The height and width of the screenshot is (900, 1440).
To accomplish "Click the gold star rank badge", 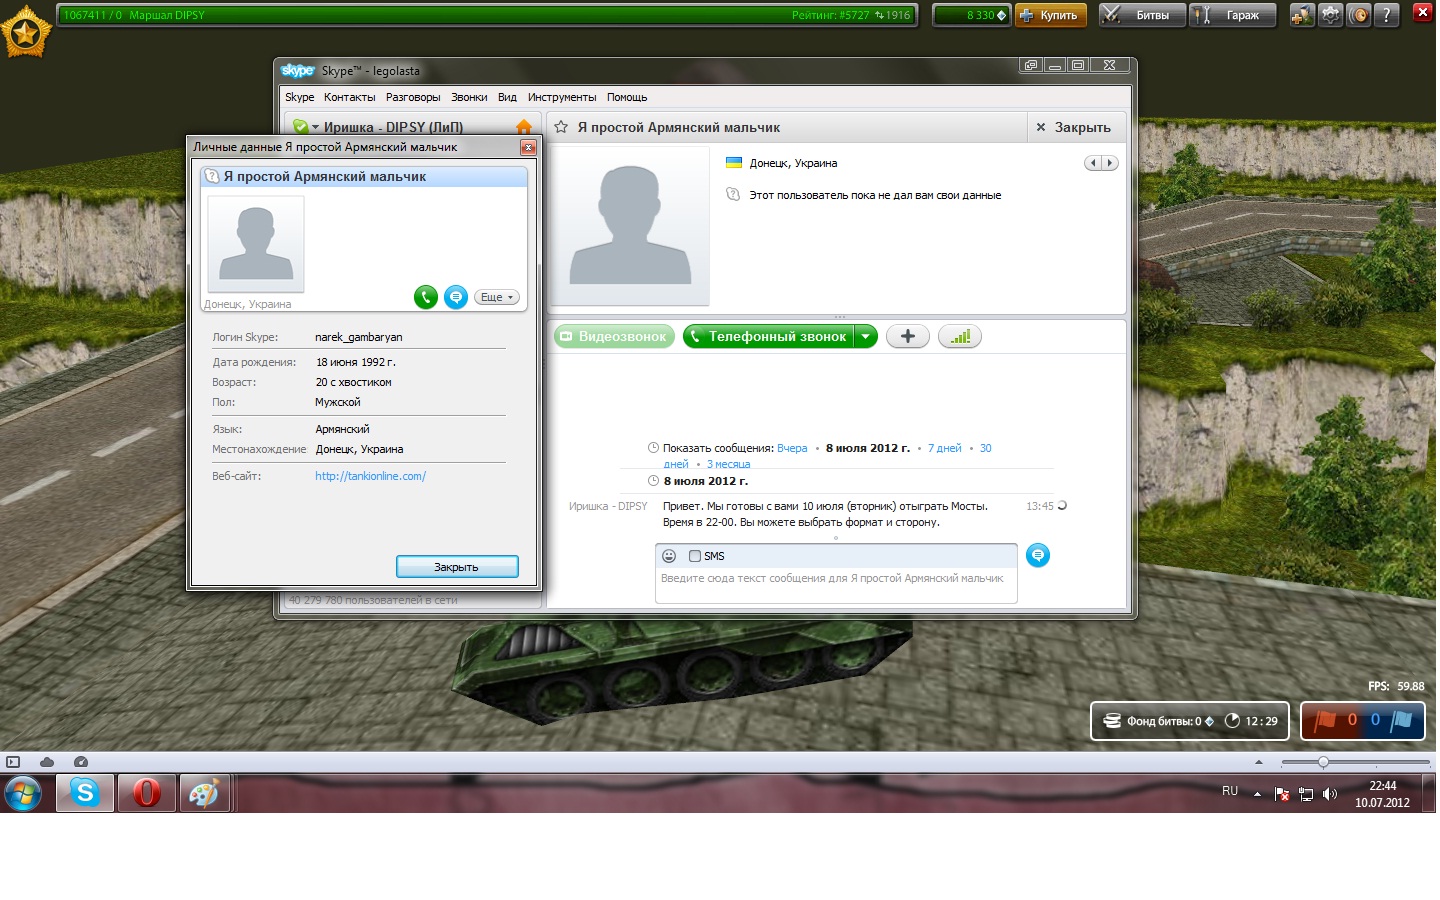I will [25, 32].
